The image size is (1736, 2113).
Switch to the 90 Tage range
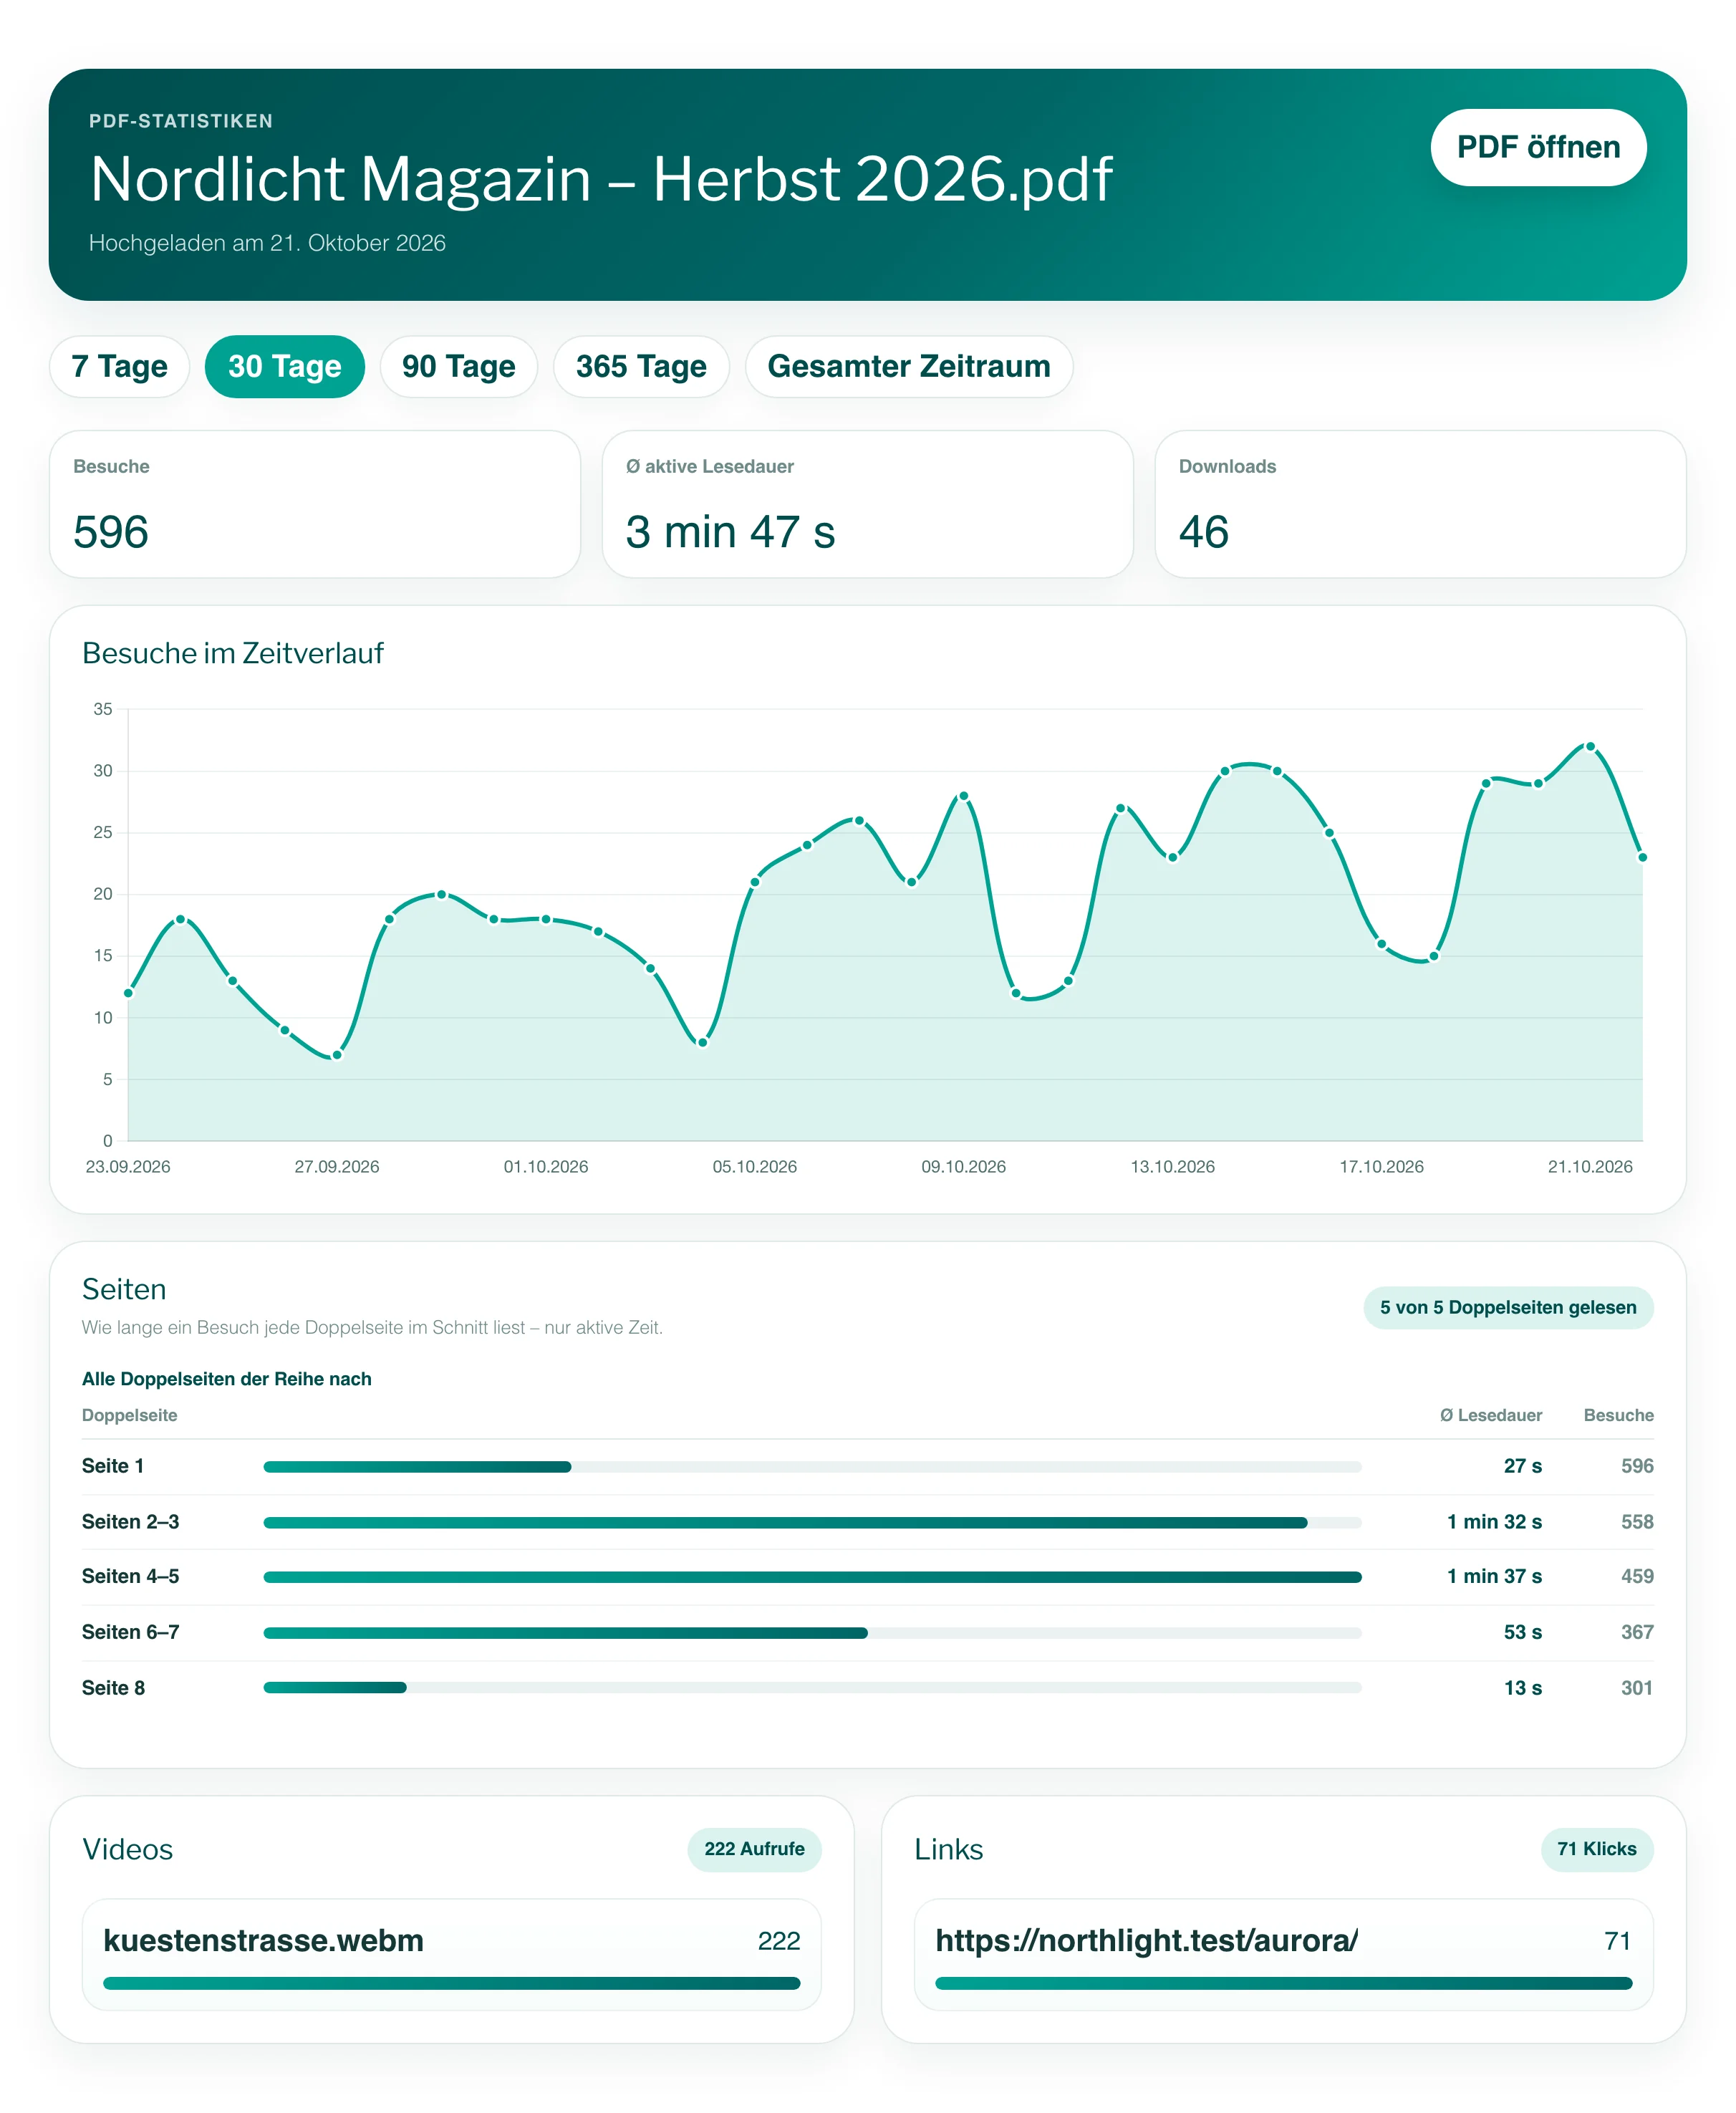point(458,366)
